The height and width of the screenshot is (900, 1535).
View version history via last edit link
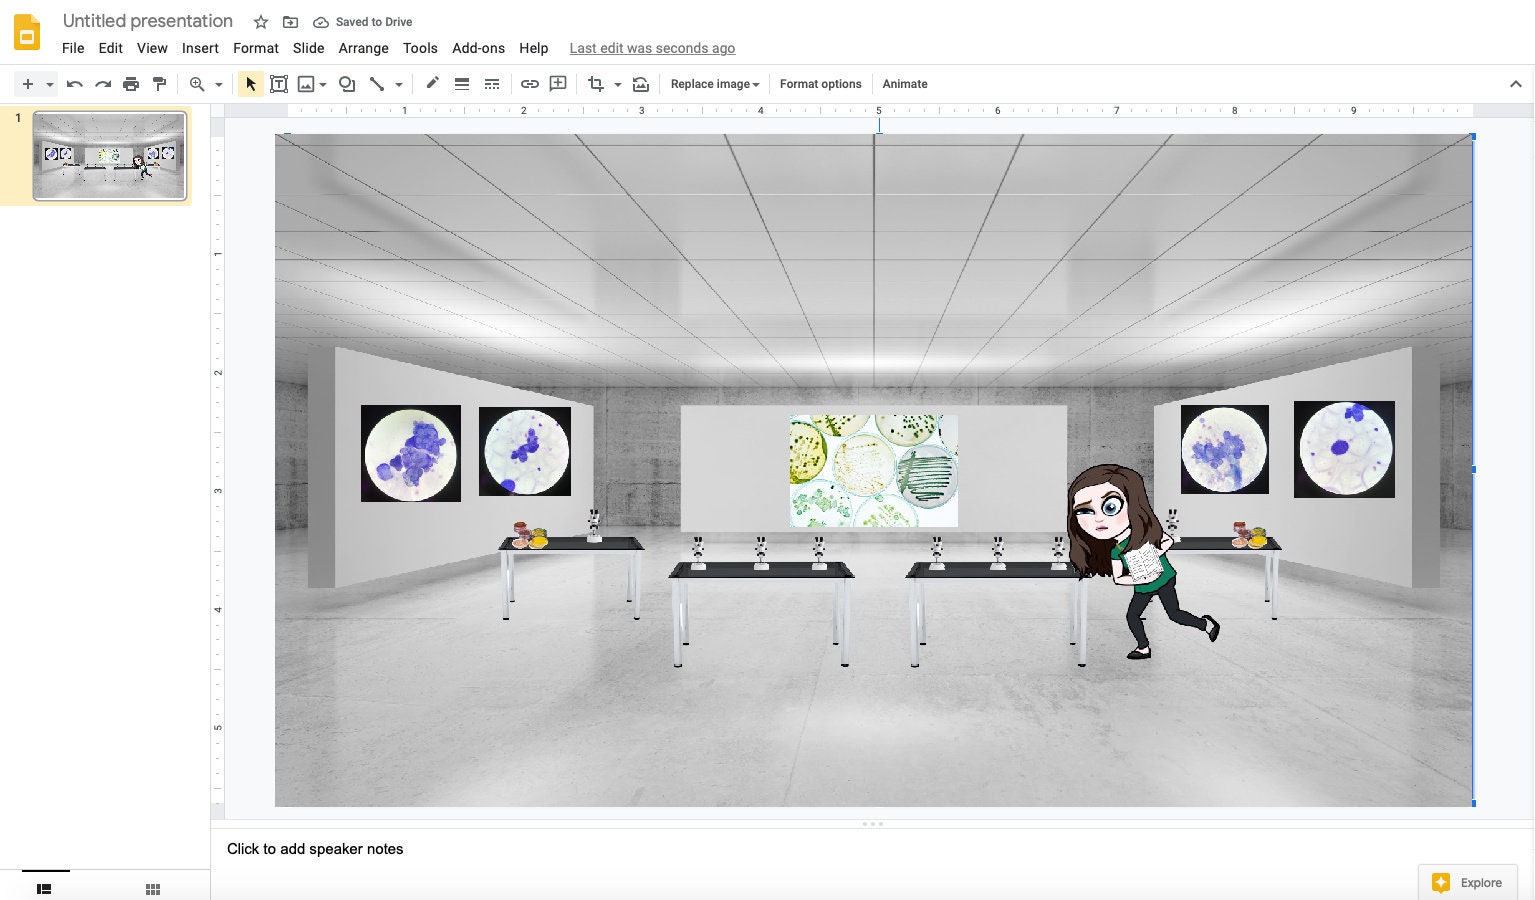pos(652,48)
